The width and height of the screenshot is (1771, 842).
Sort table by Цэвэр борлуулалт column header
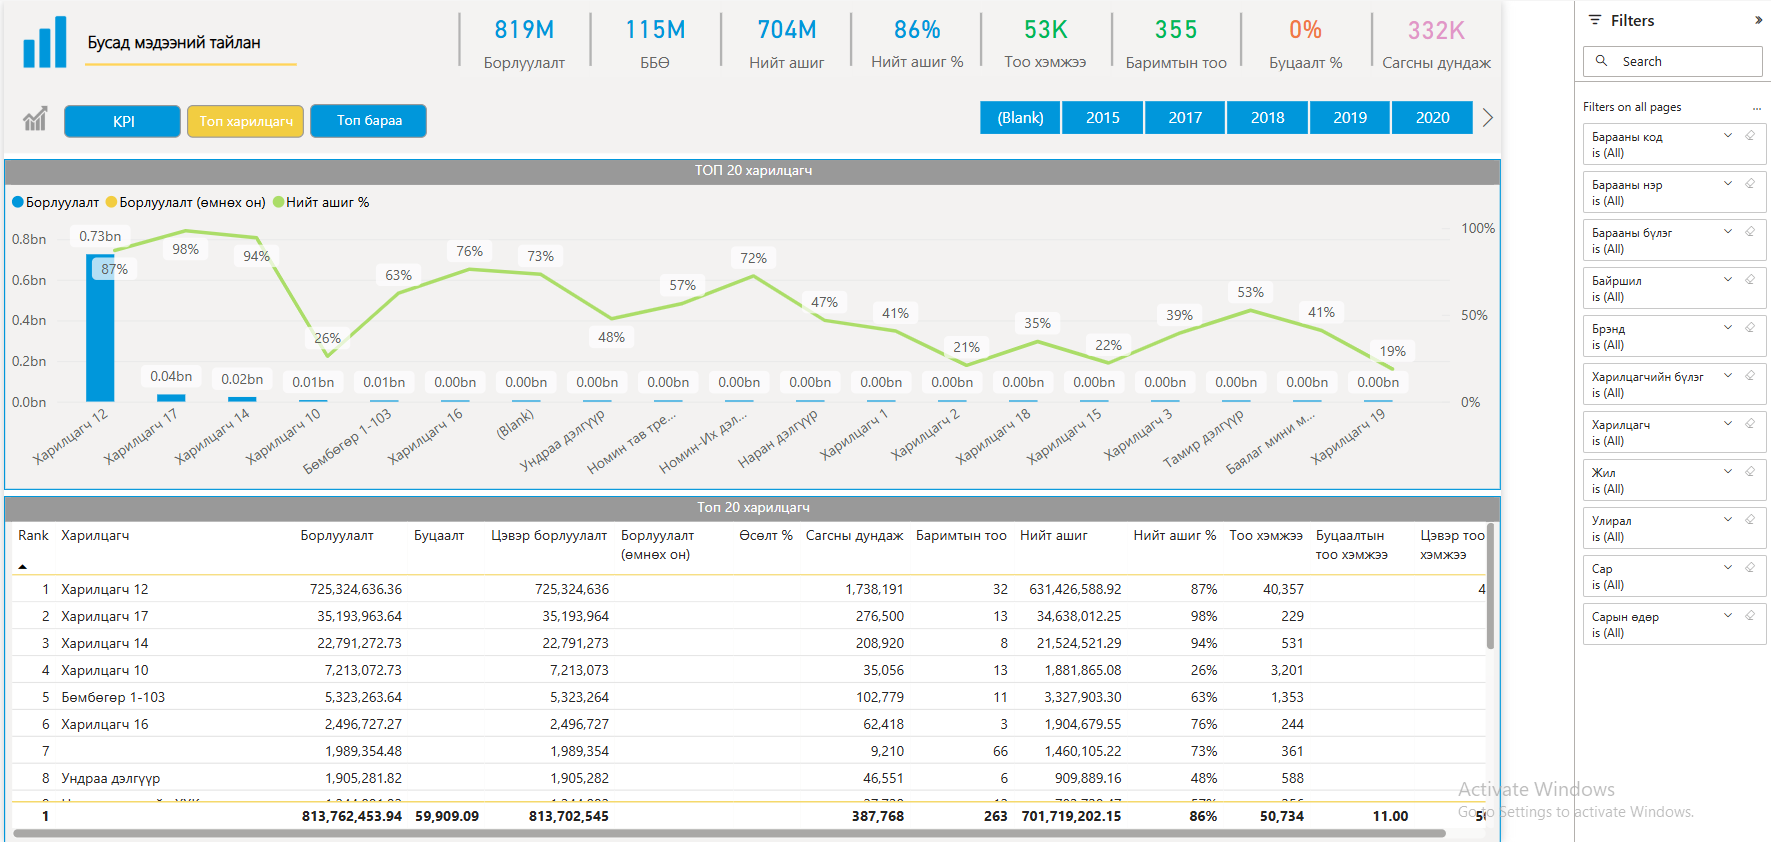[x=548, y=536]
